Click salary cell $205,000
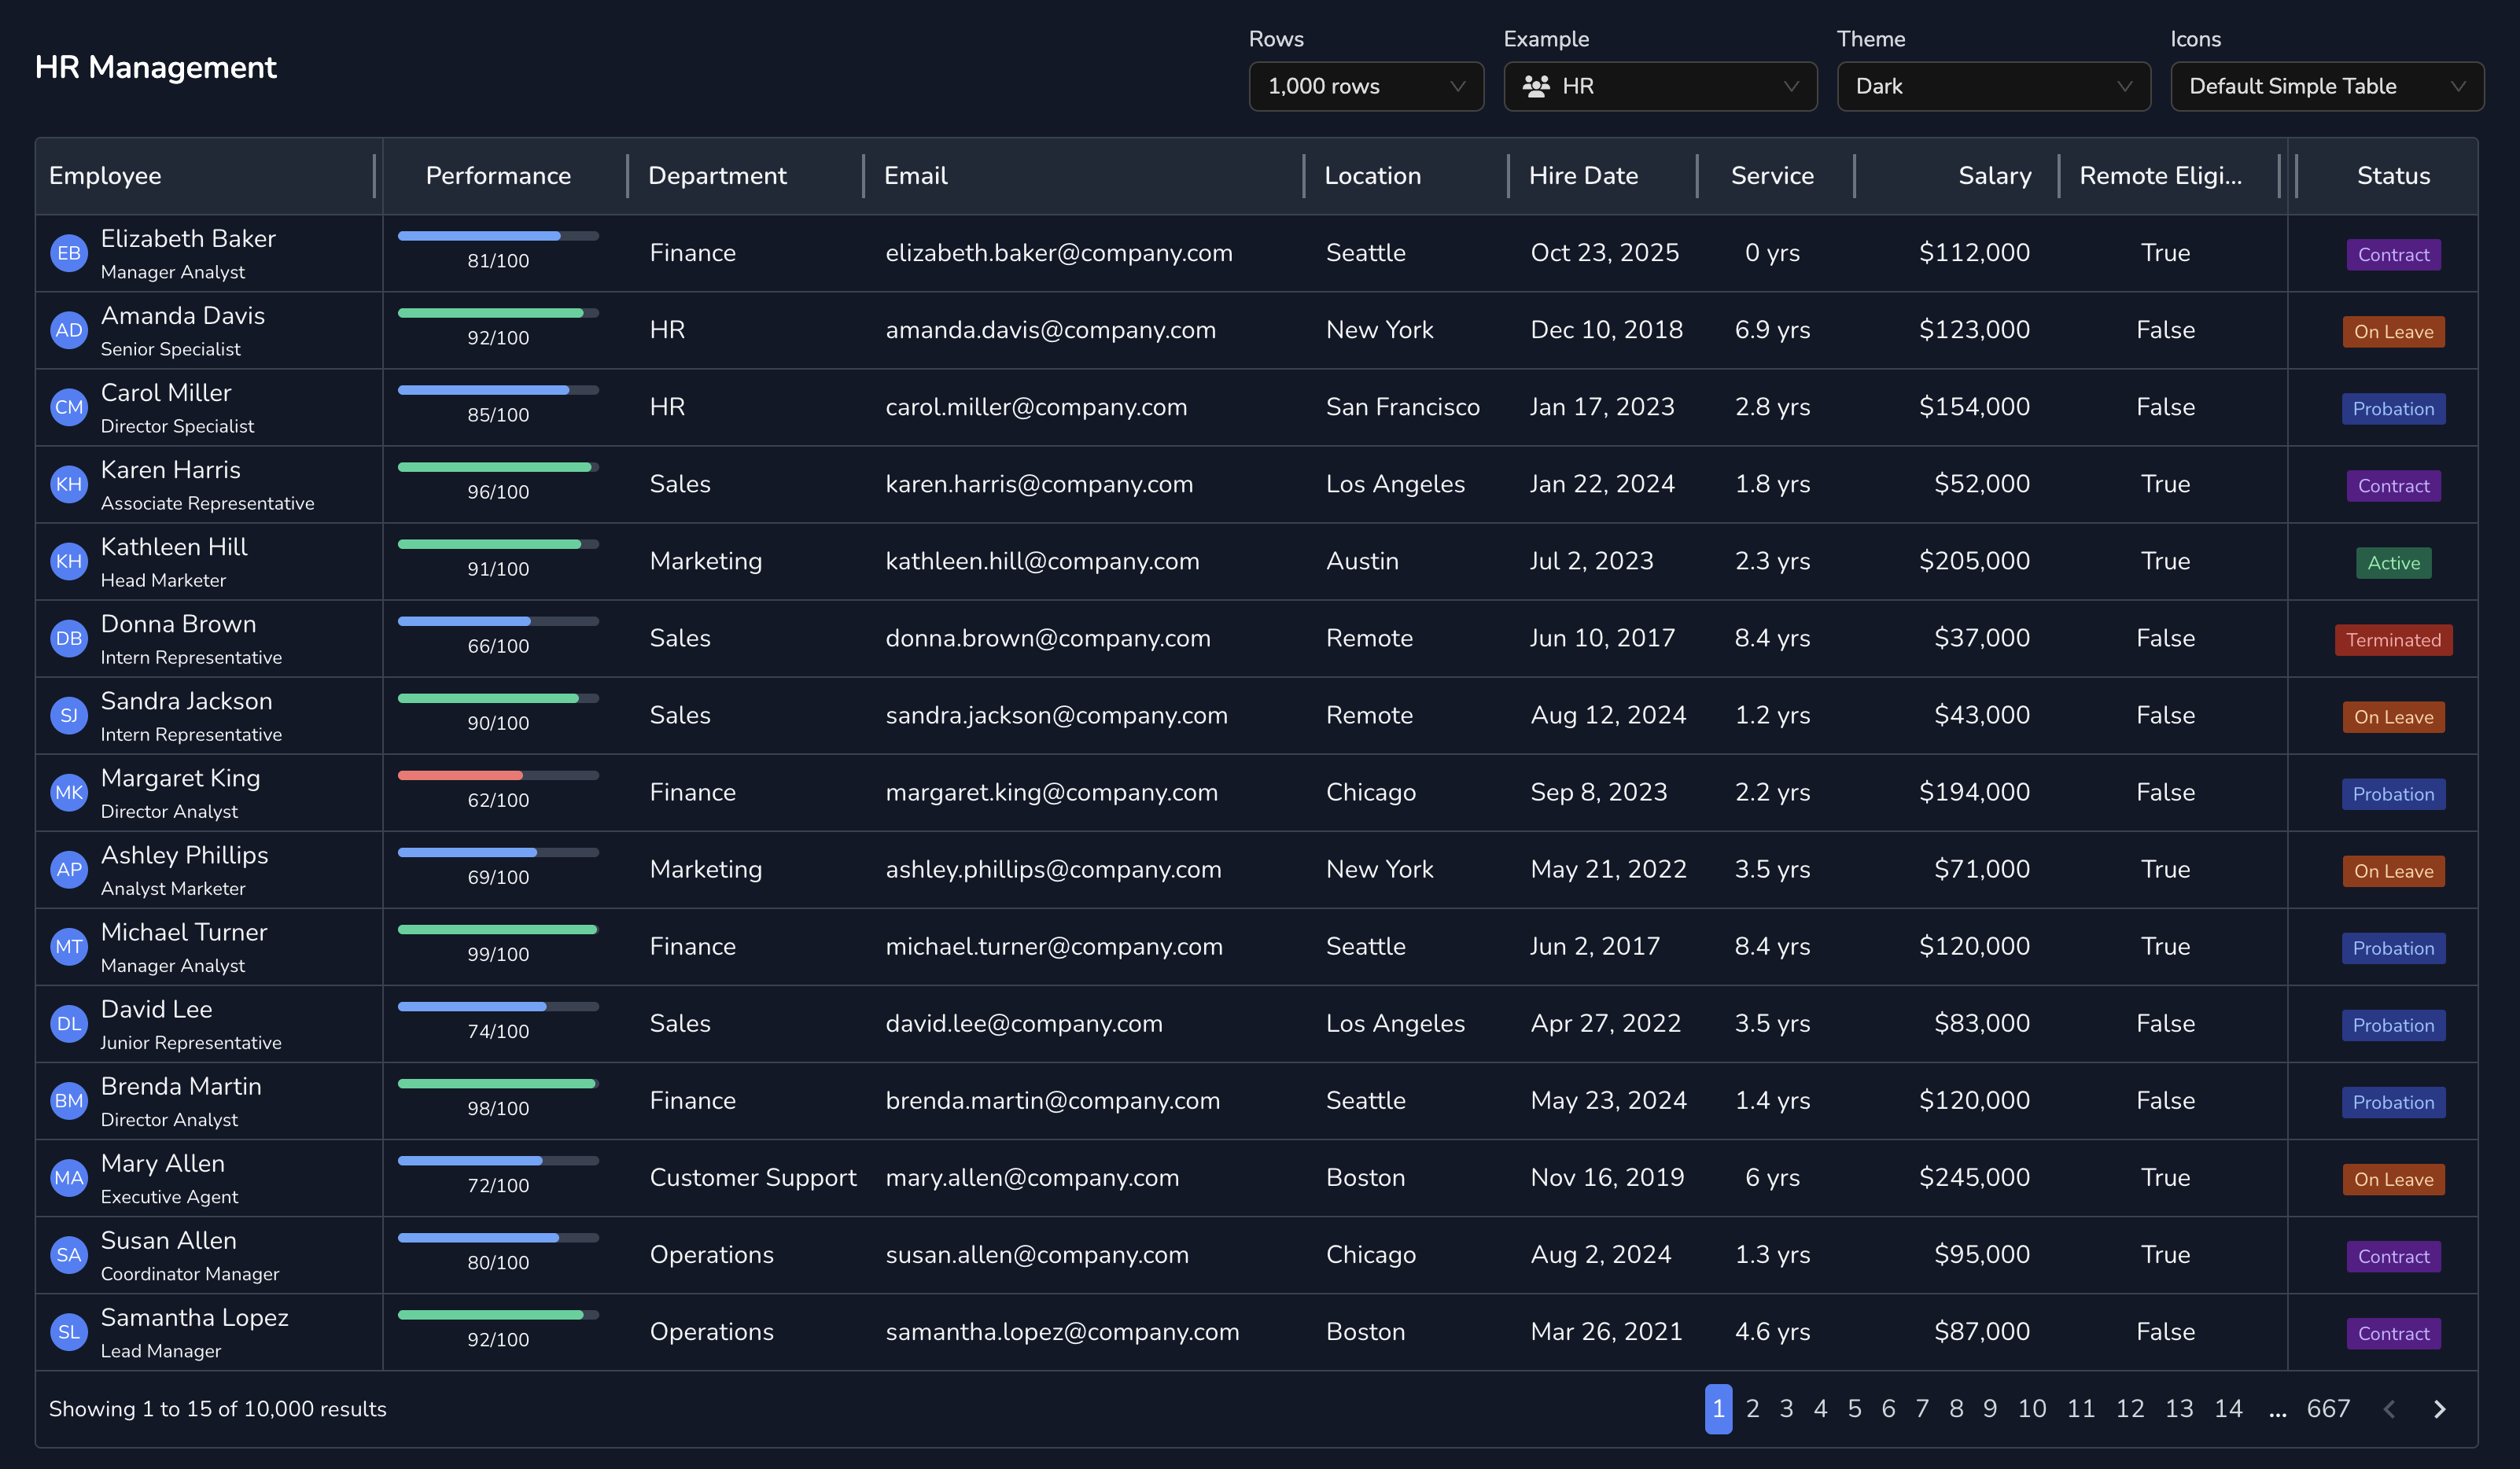 pyautogui.click(x=1974, y=561)
